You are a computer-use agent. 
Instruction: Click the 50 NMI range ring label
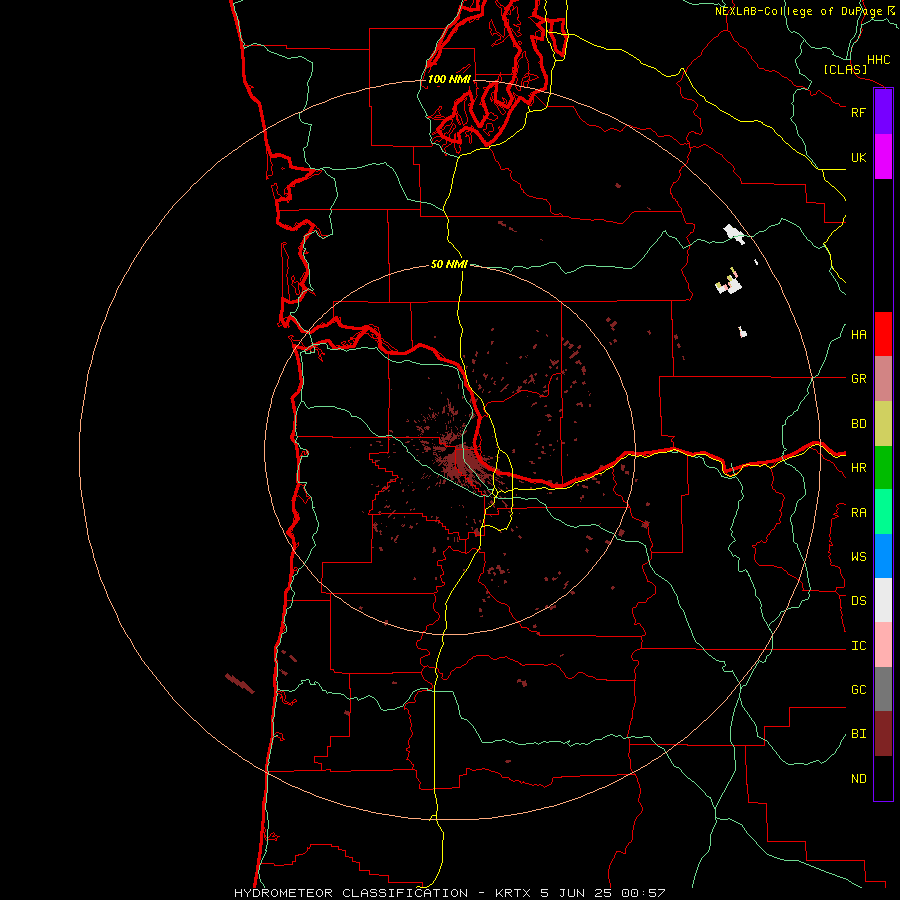point(449,264)
